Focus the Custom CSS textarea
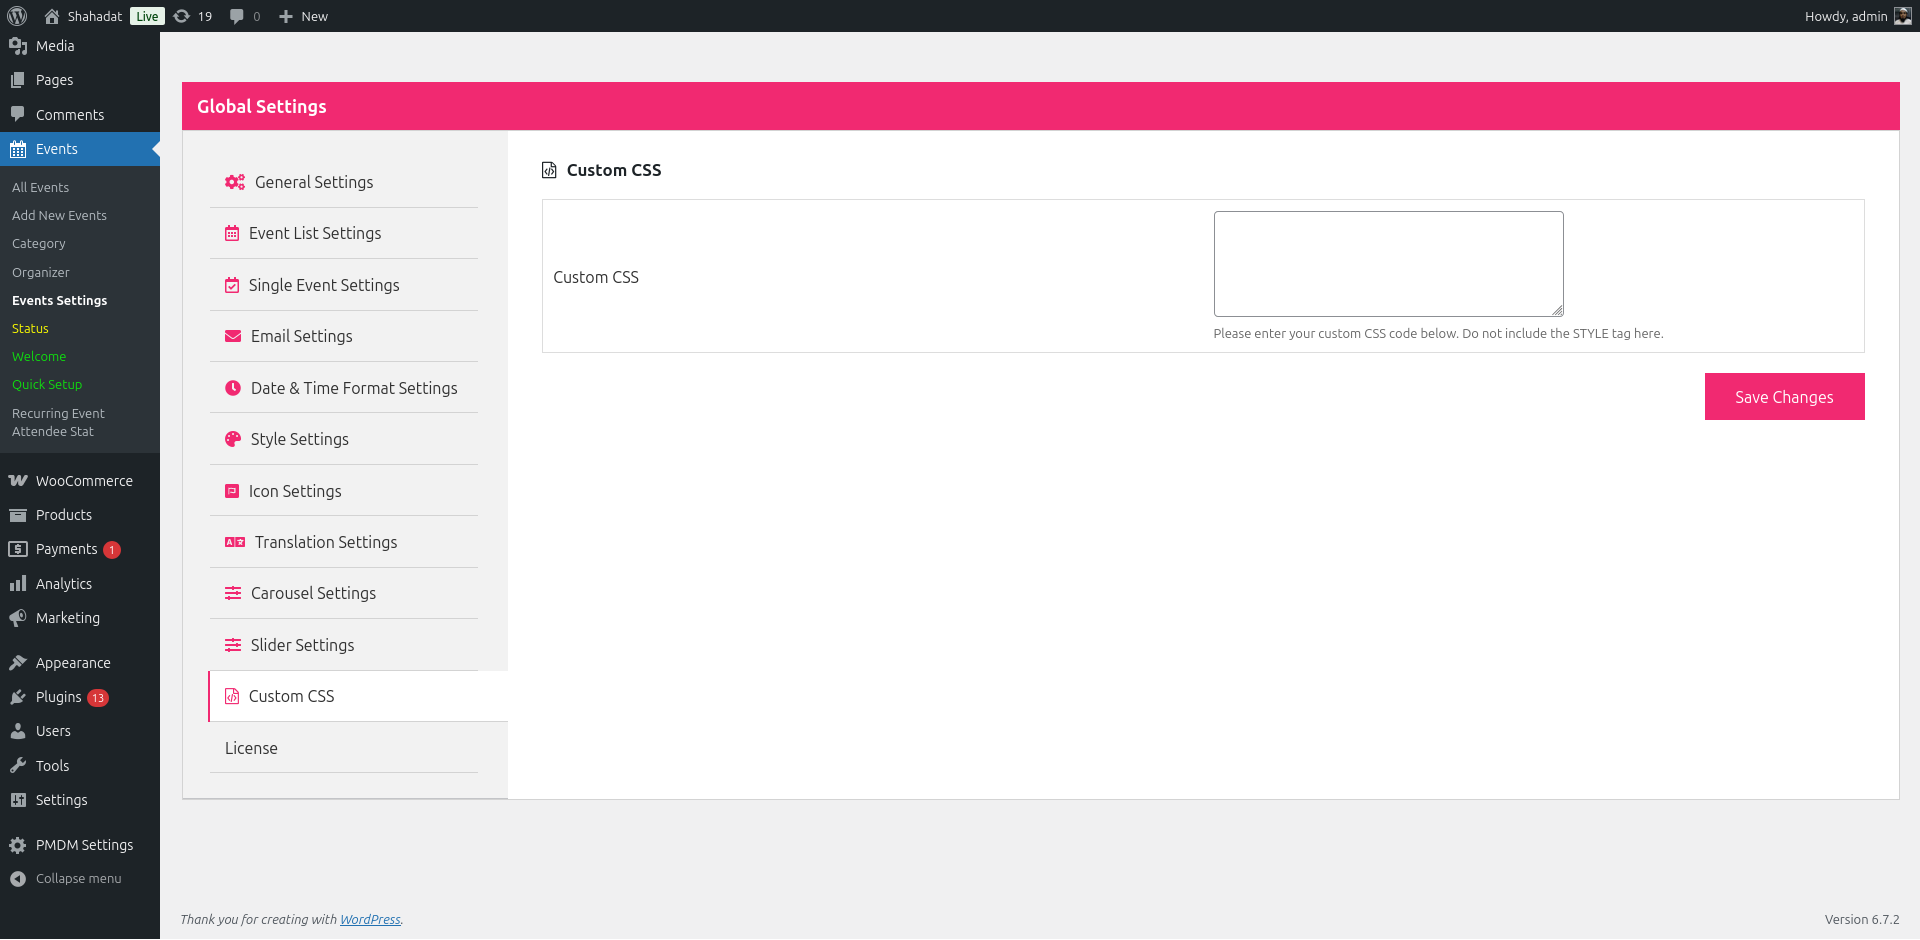 [1388, 264]
